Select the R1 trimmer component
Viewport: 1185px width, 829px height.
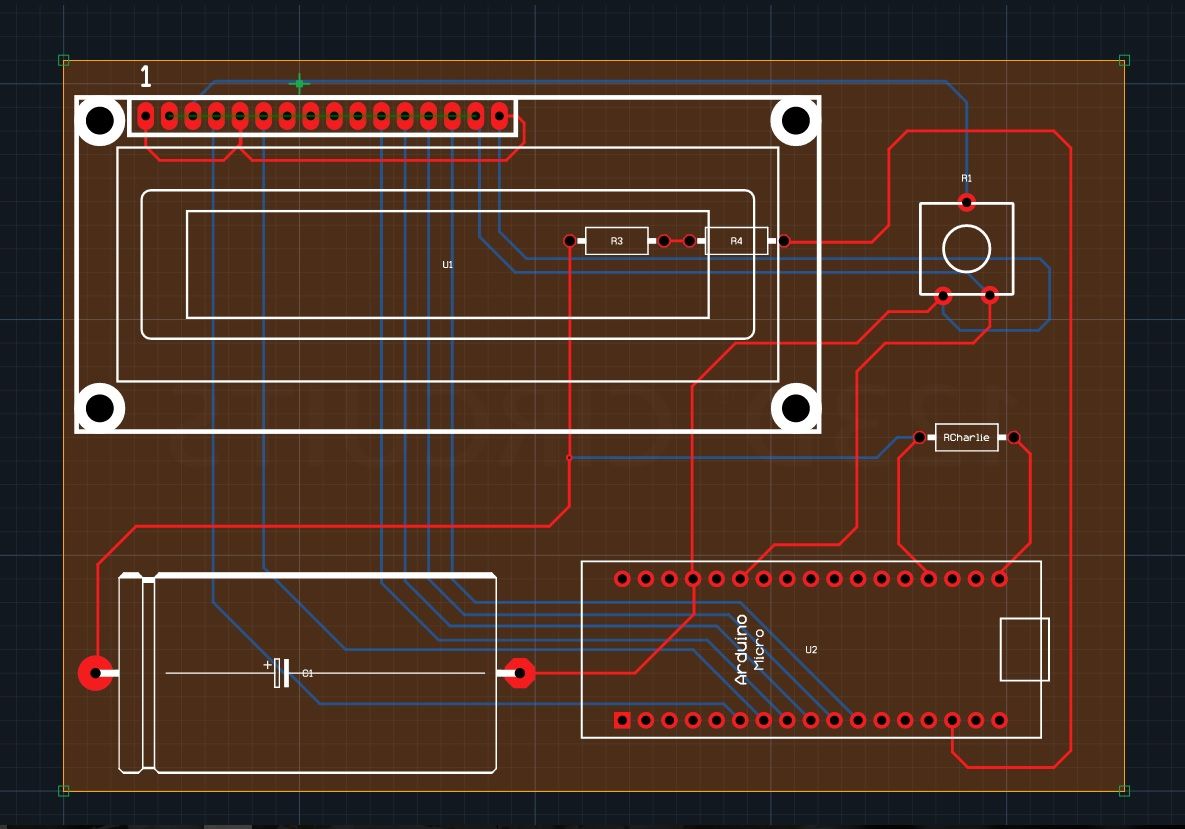tap(966, 245)
